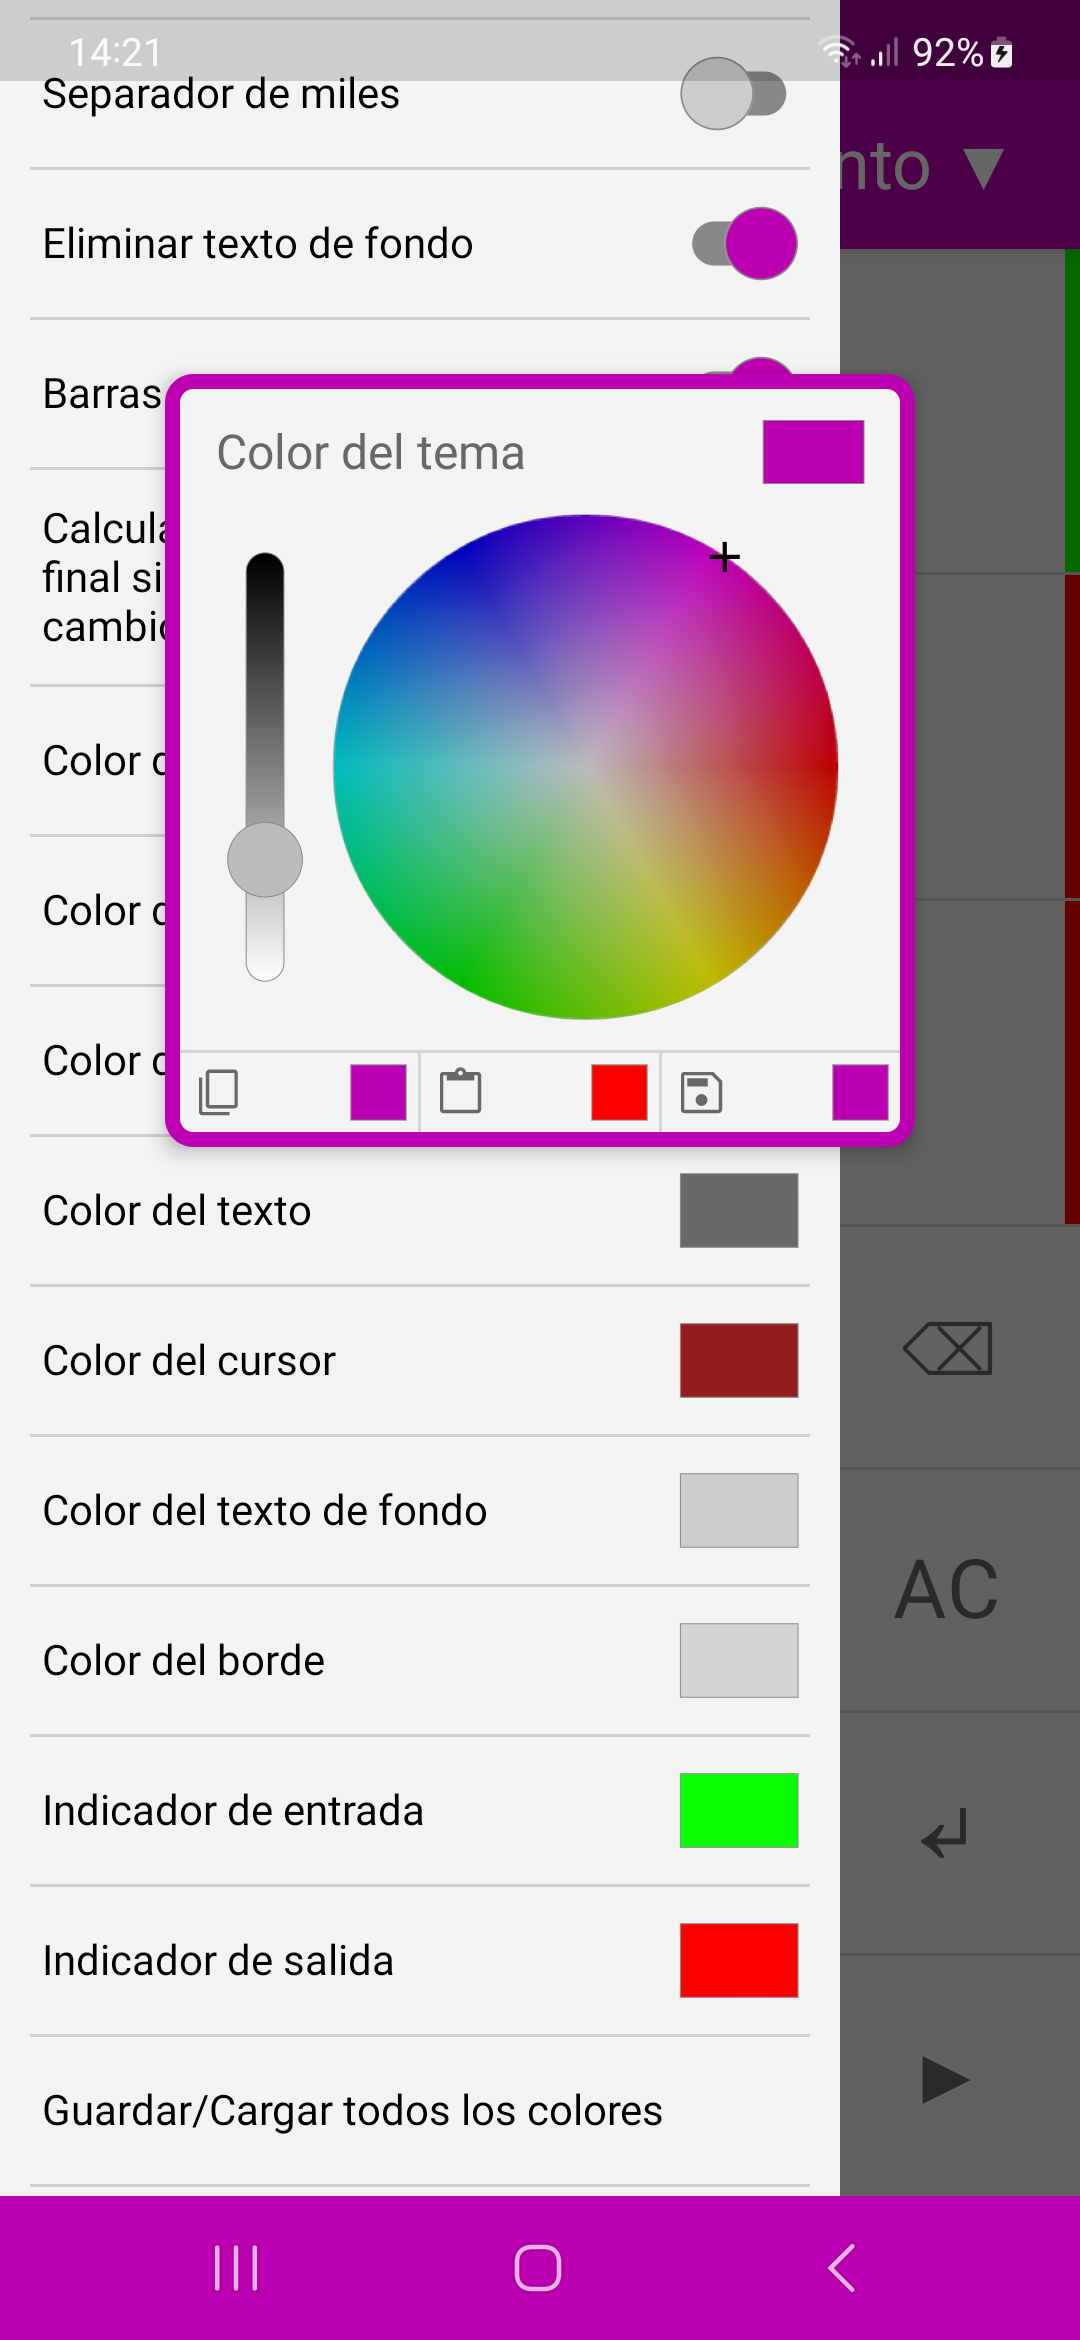
Task: Tap the copy color icon
Action: click(x=219, y=1092)
